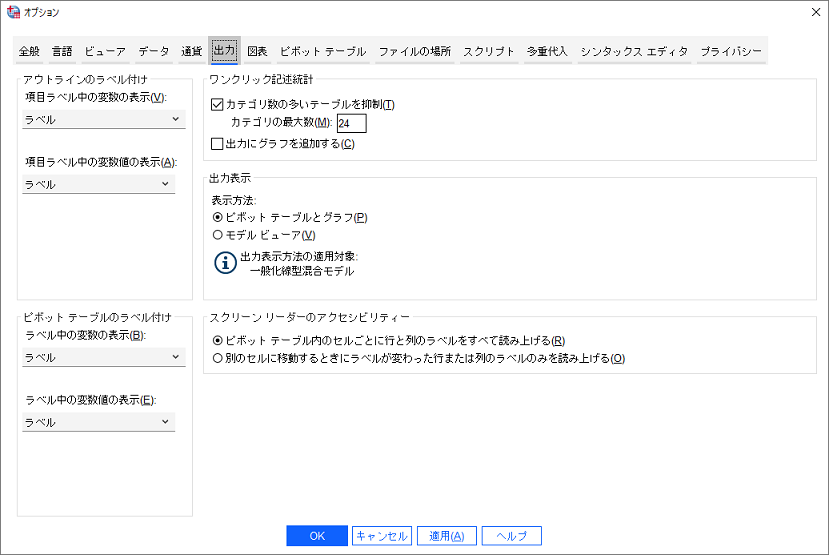Screen dimensions: 829x555
Task: Click the SPSS app icon in title bar
Action: click(13, 12)
